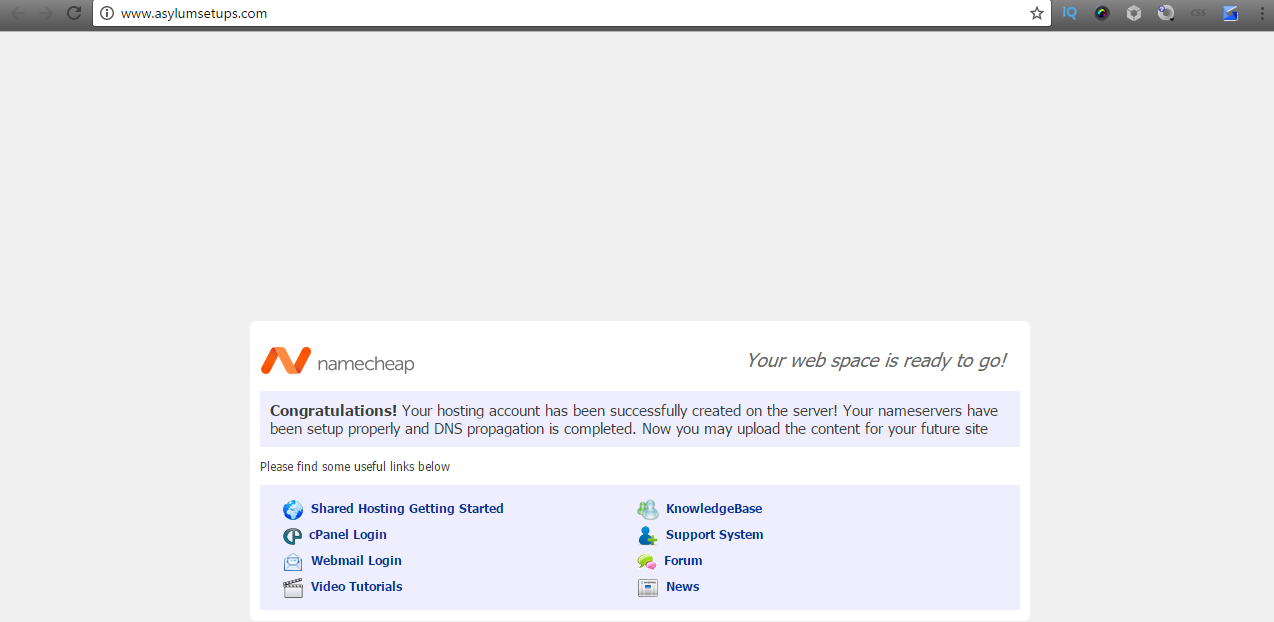Open the gray hexagon cube extension
1274x622 pixels.
pyautogui.click(x=1134, y=13)
